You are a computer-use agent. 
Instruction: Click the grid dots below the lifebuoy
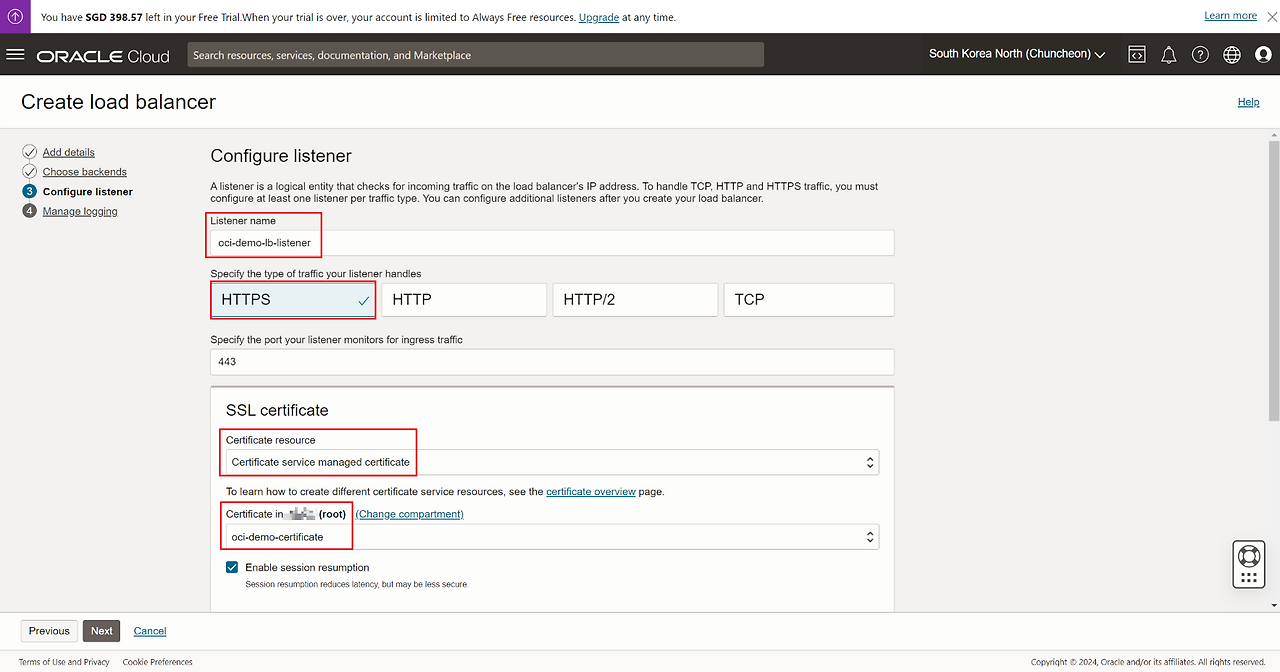1249,578
